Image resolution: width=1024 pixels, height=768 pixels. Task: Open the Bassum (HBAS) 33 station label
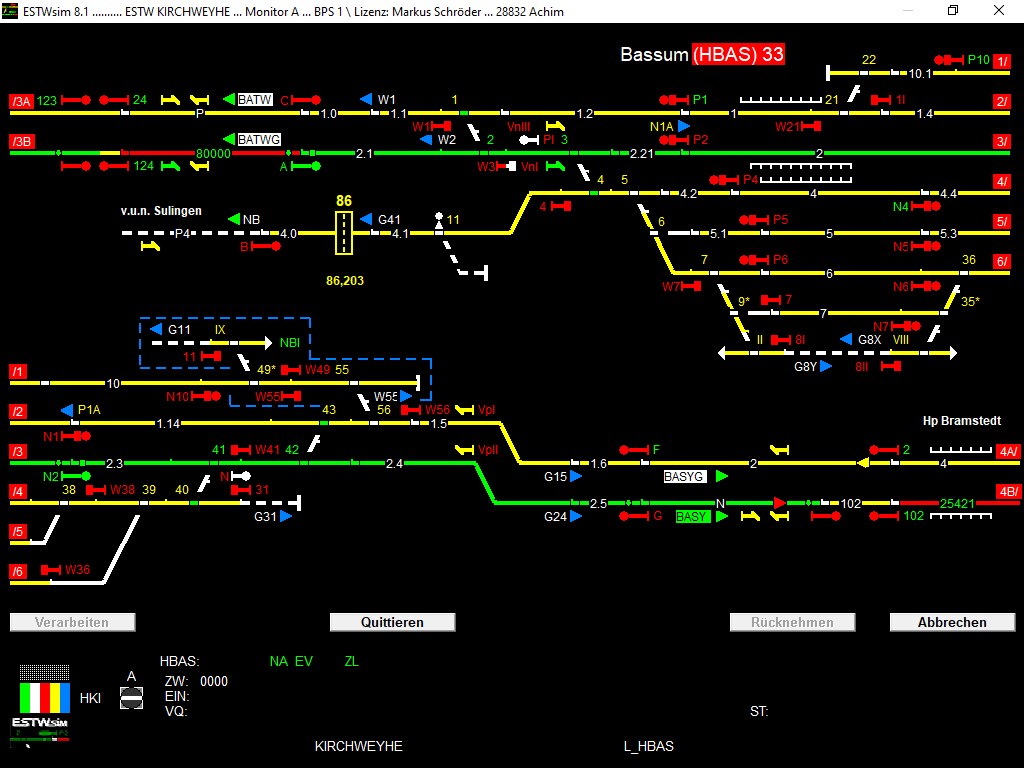point(702,54)
